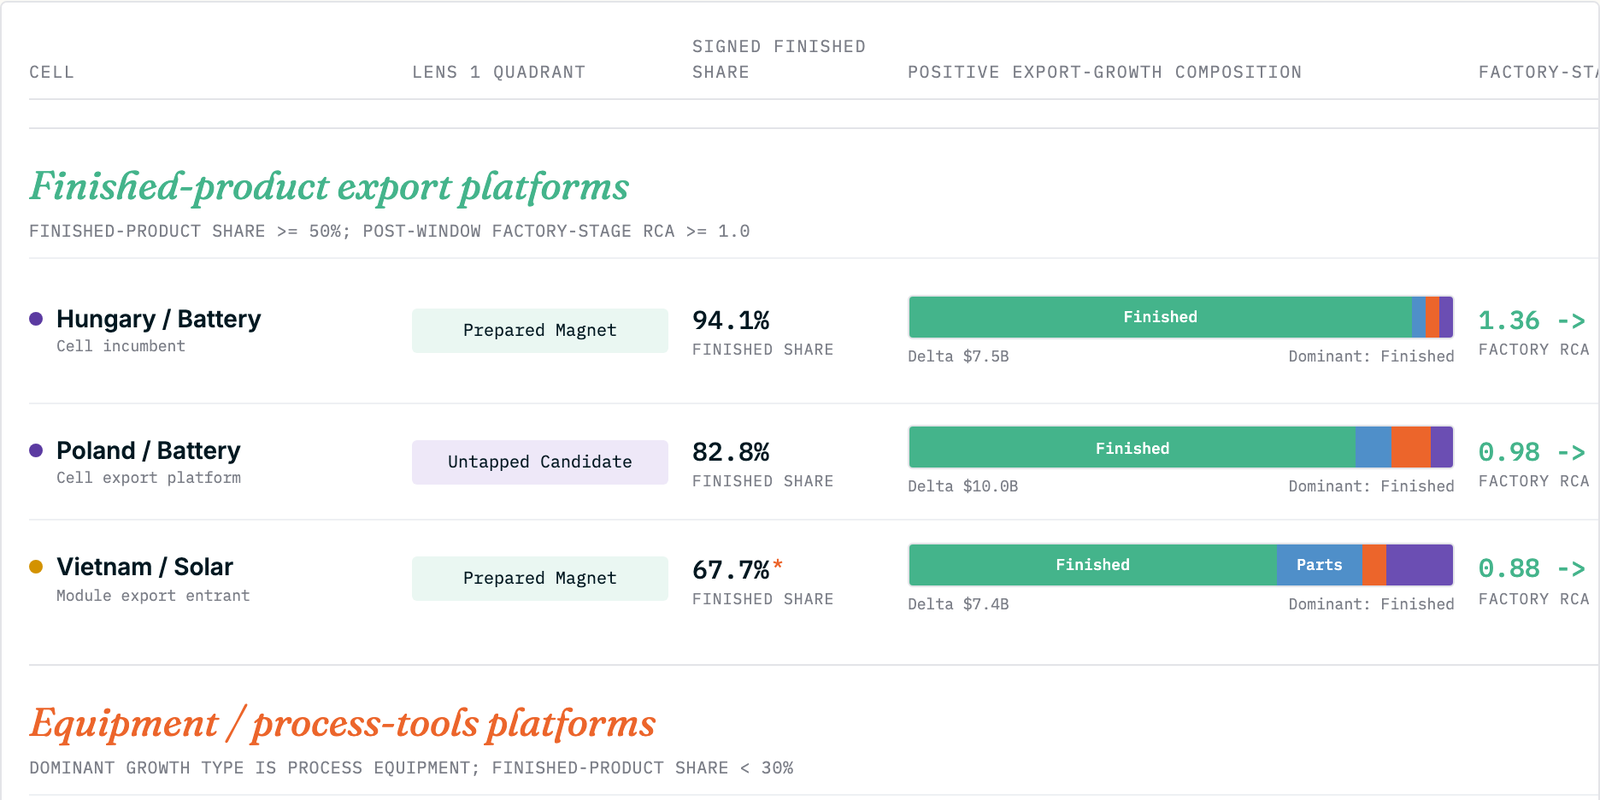Click the green Finished segment in Hungary's bar
1600x800 pixels.
1160,317
